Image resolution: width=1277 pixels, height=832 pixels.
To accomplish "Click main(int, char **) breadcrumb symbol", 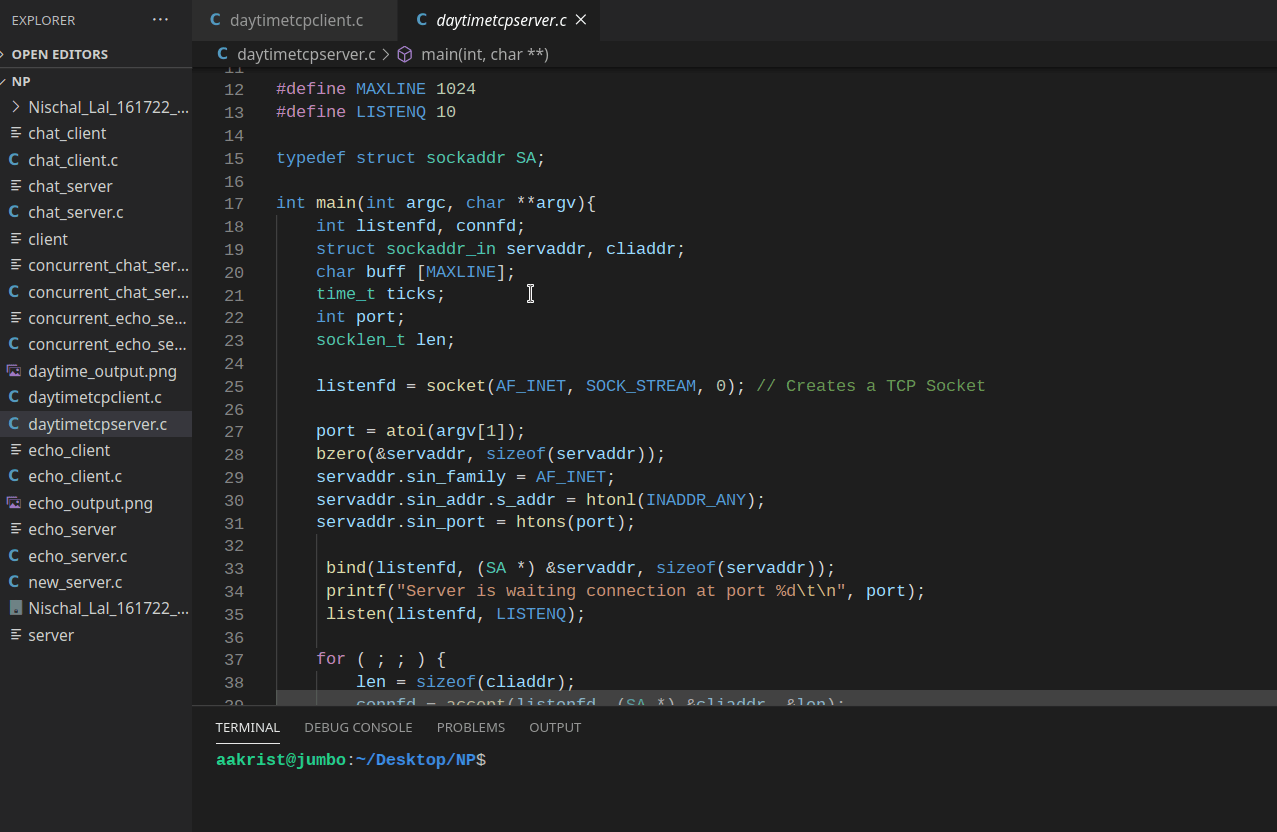I will pos(485,54).
